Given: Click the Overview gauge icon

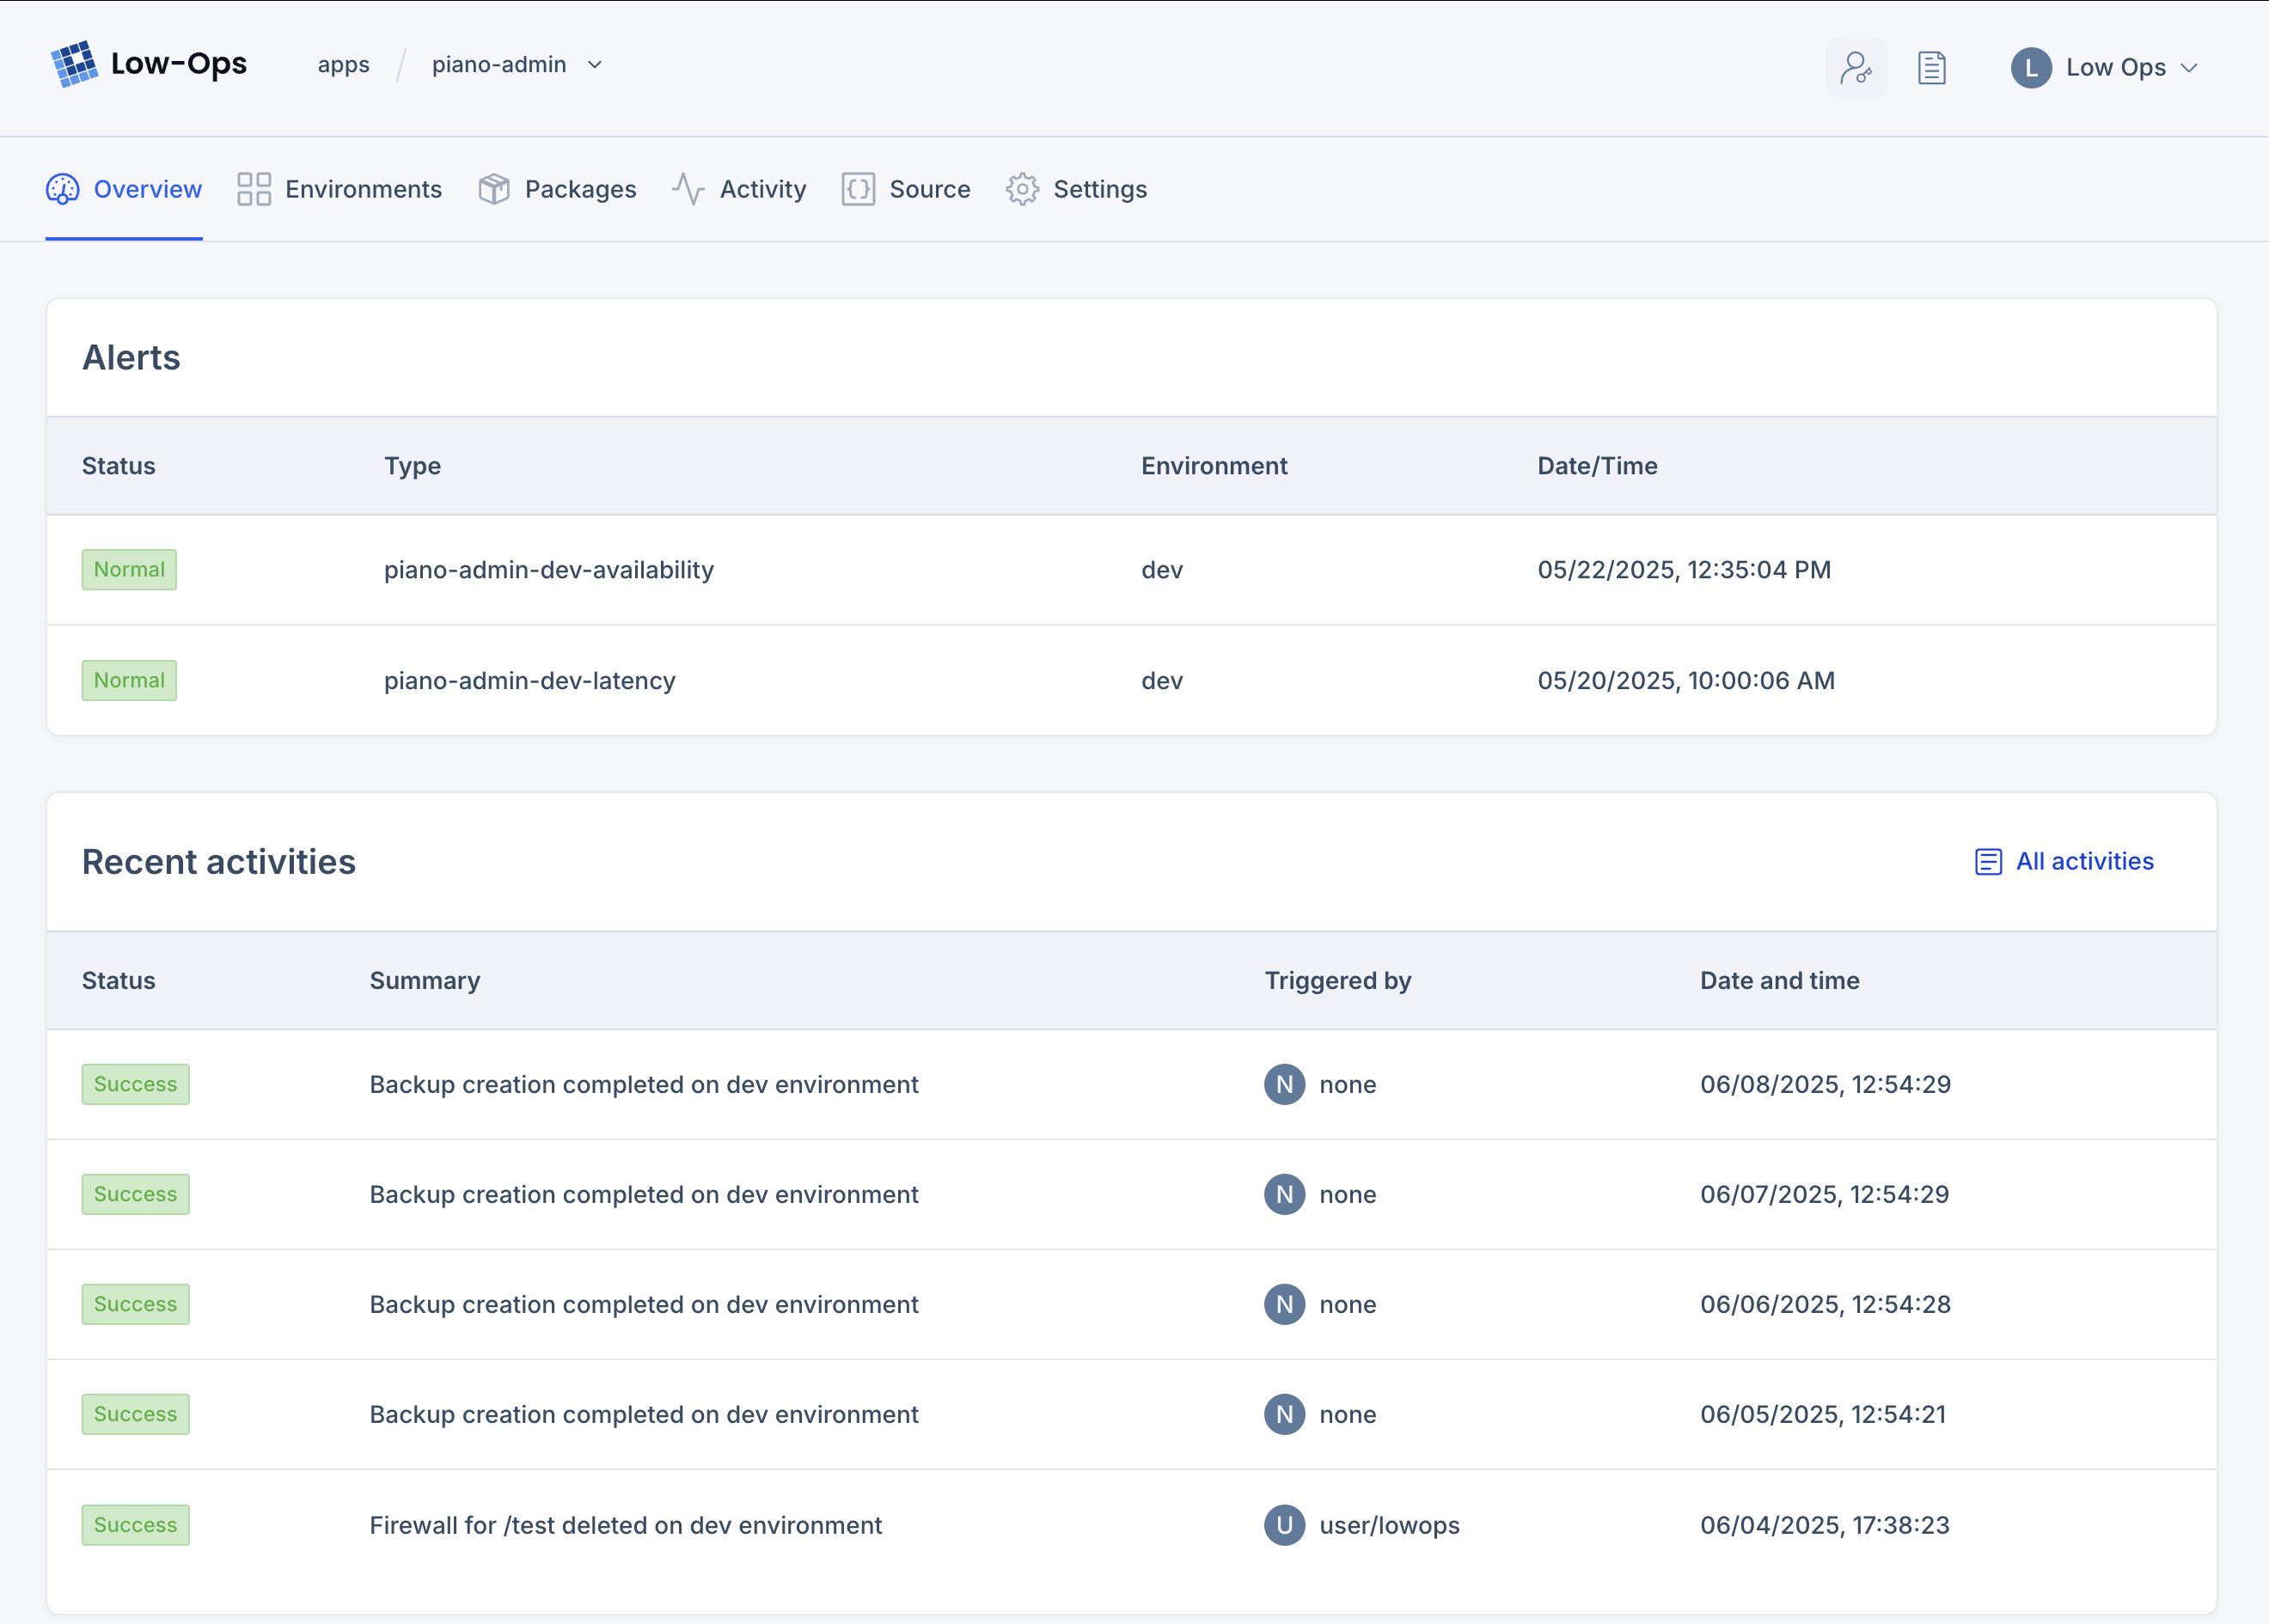Looking at the screenshot, I should tap(61, 189).
